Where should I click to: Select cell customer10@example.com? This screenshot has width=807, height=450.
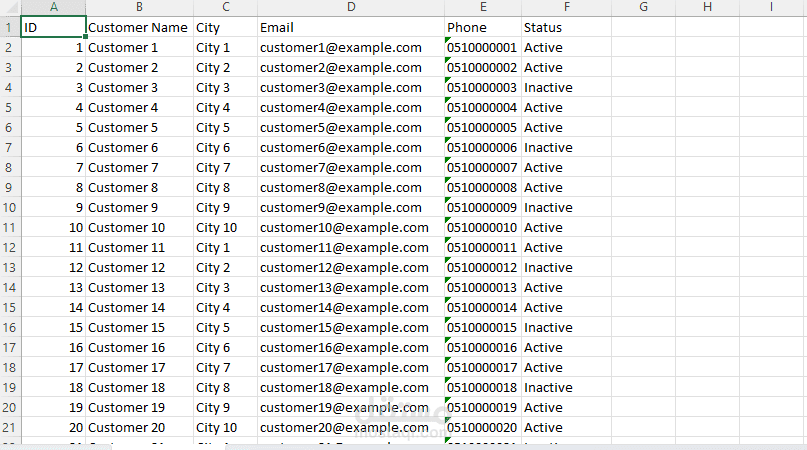pyautogui.click(x=351, y=228)
